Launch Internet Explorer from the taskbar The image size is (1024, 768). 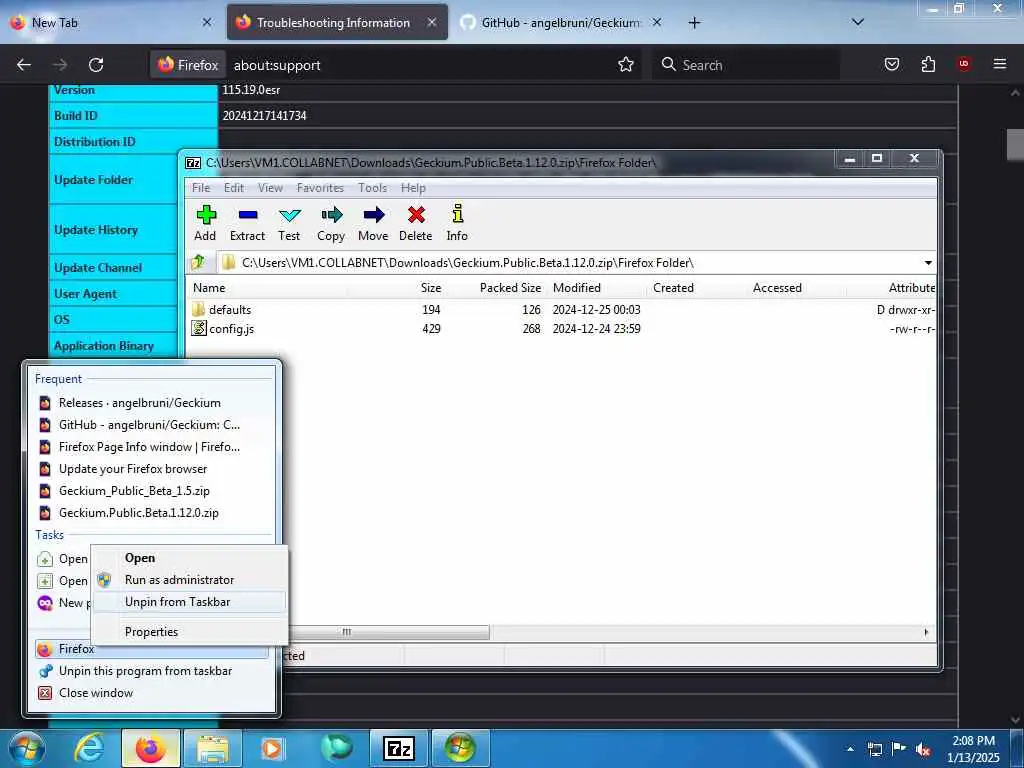point(89,748)
